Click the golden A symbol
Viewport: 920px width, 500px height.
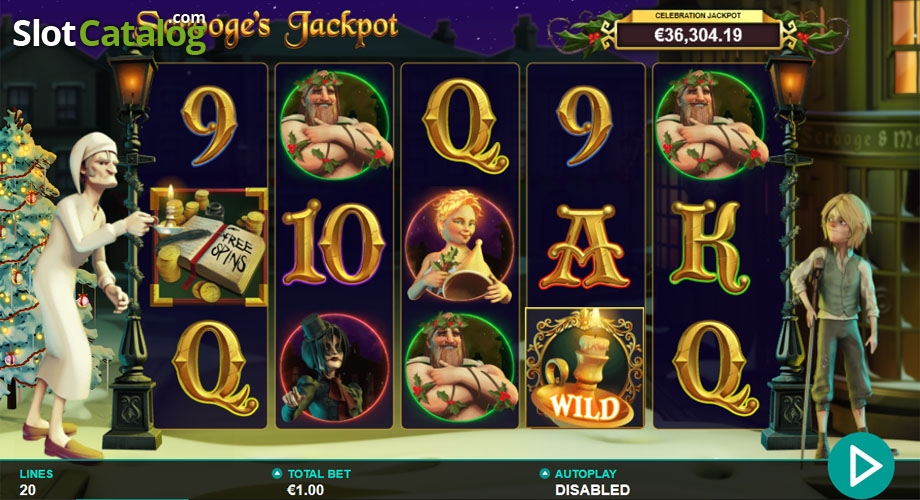point(586,246)
